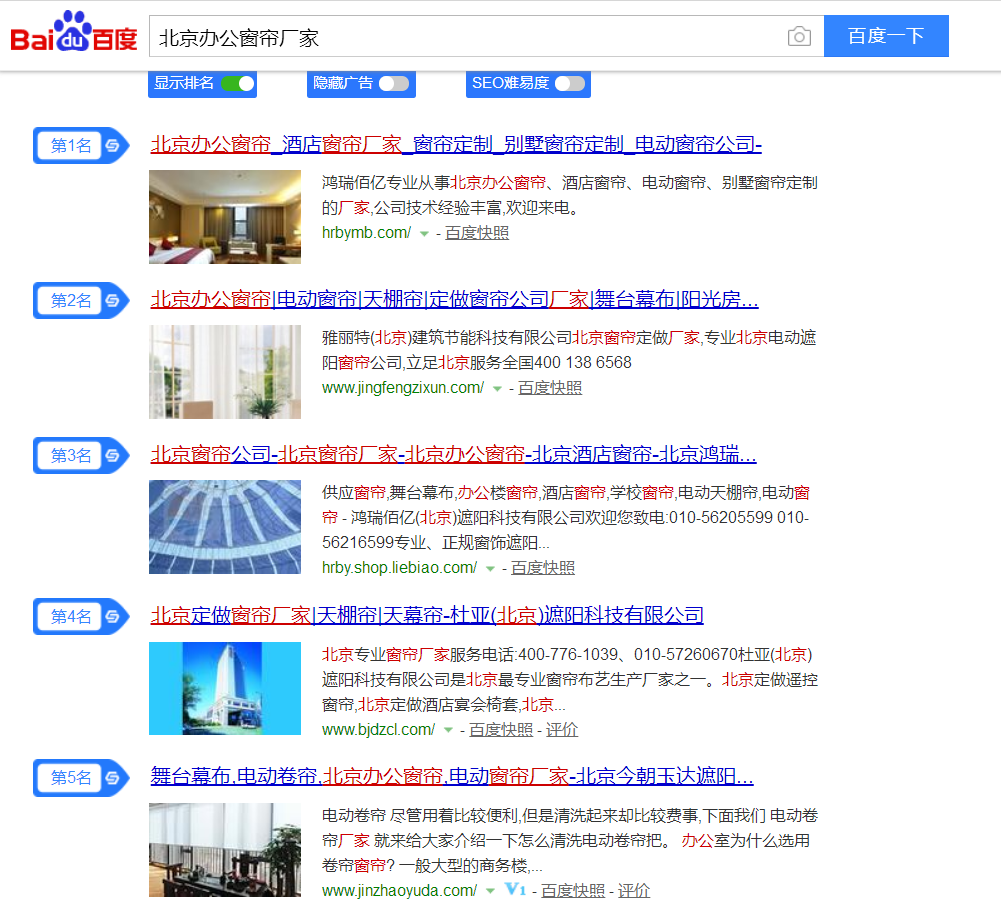This screenshot has height=904, width=1001.
Task: Click description text starting 供应窗帘,舞台幕布
Action: [566, 518]
